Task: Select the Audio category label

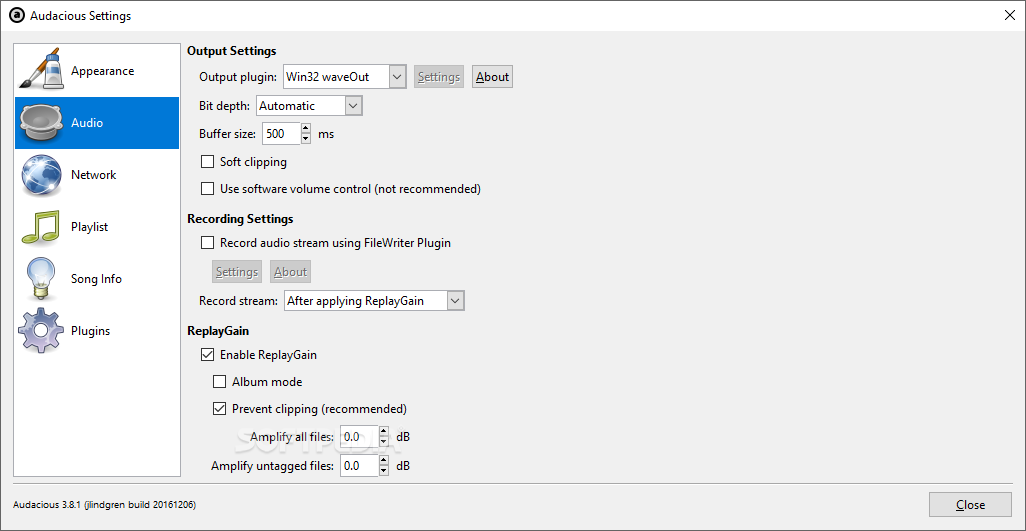Action: click(x=87, y=122)
